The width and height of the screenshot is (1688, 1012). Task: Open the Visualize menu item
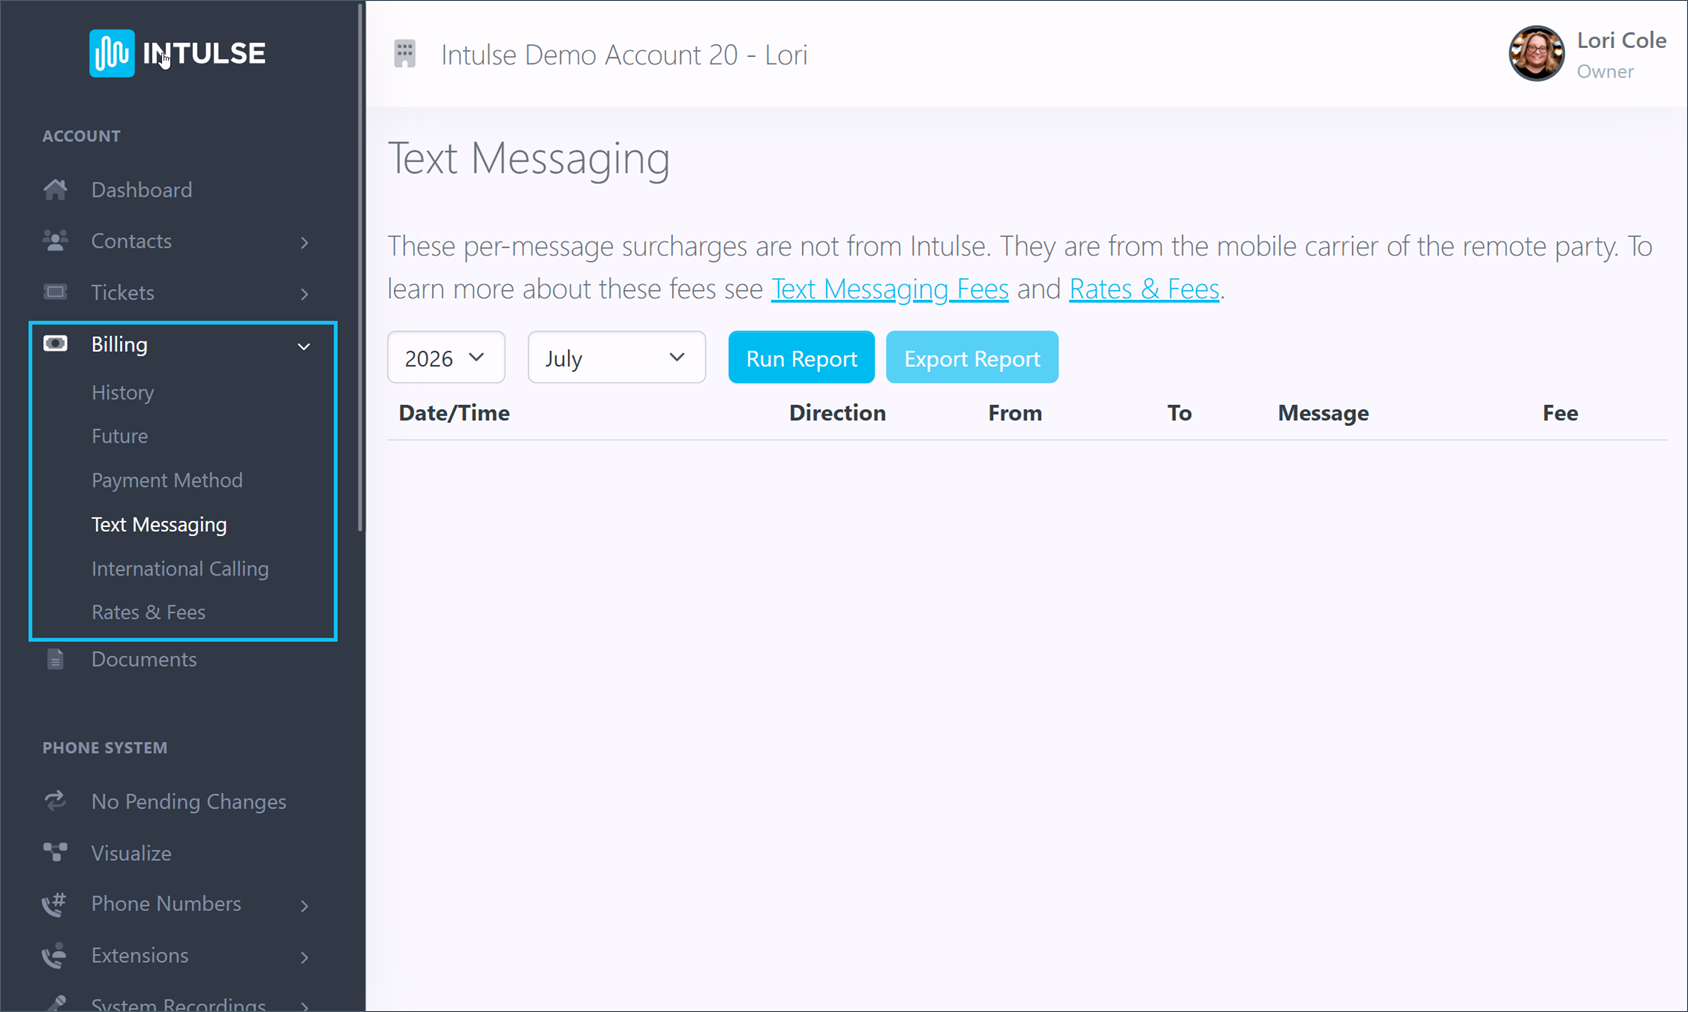(x=131, y=853)
